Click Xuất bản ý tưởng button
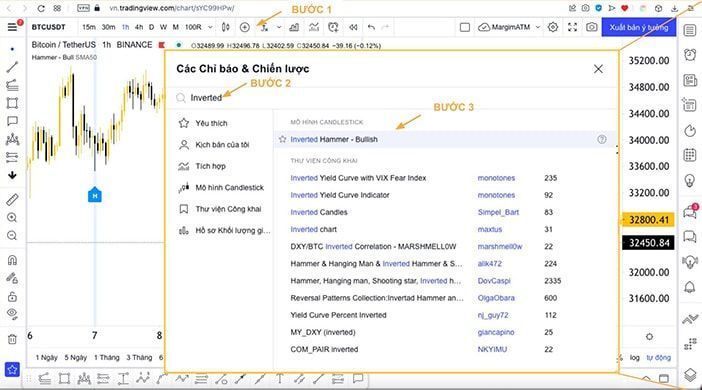Screen dimensions: 702x390 click(x=638, y=27)
